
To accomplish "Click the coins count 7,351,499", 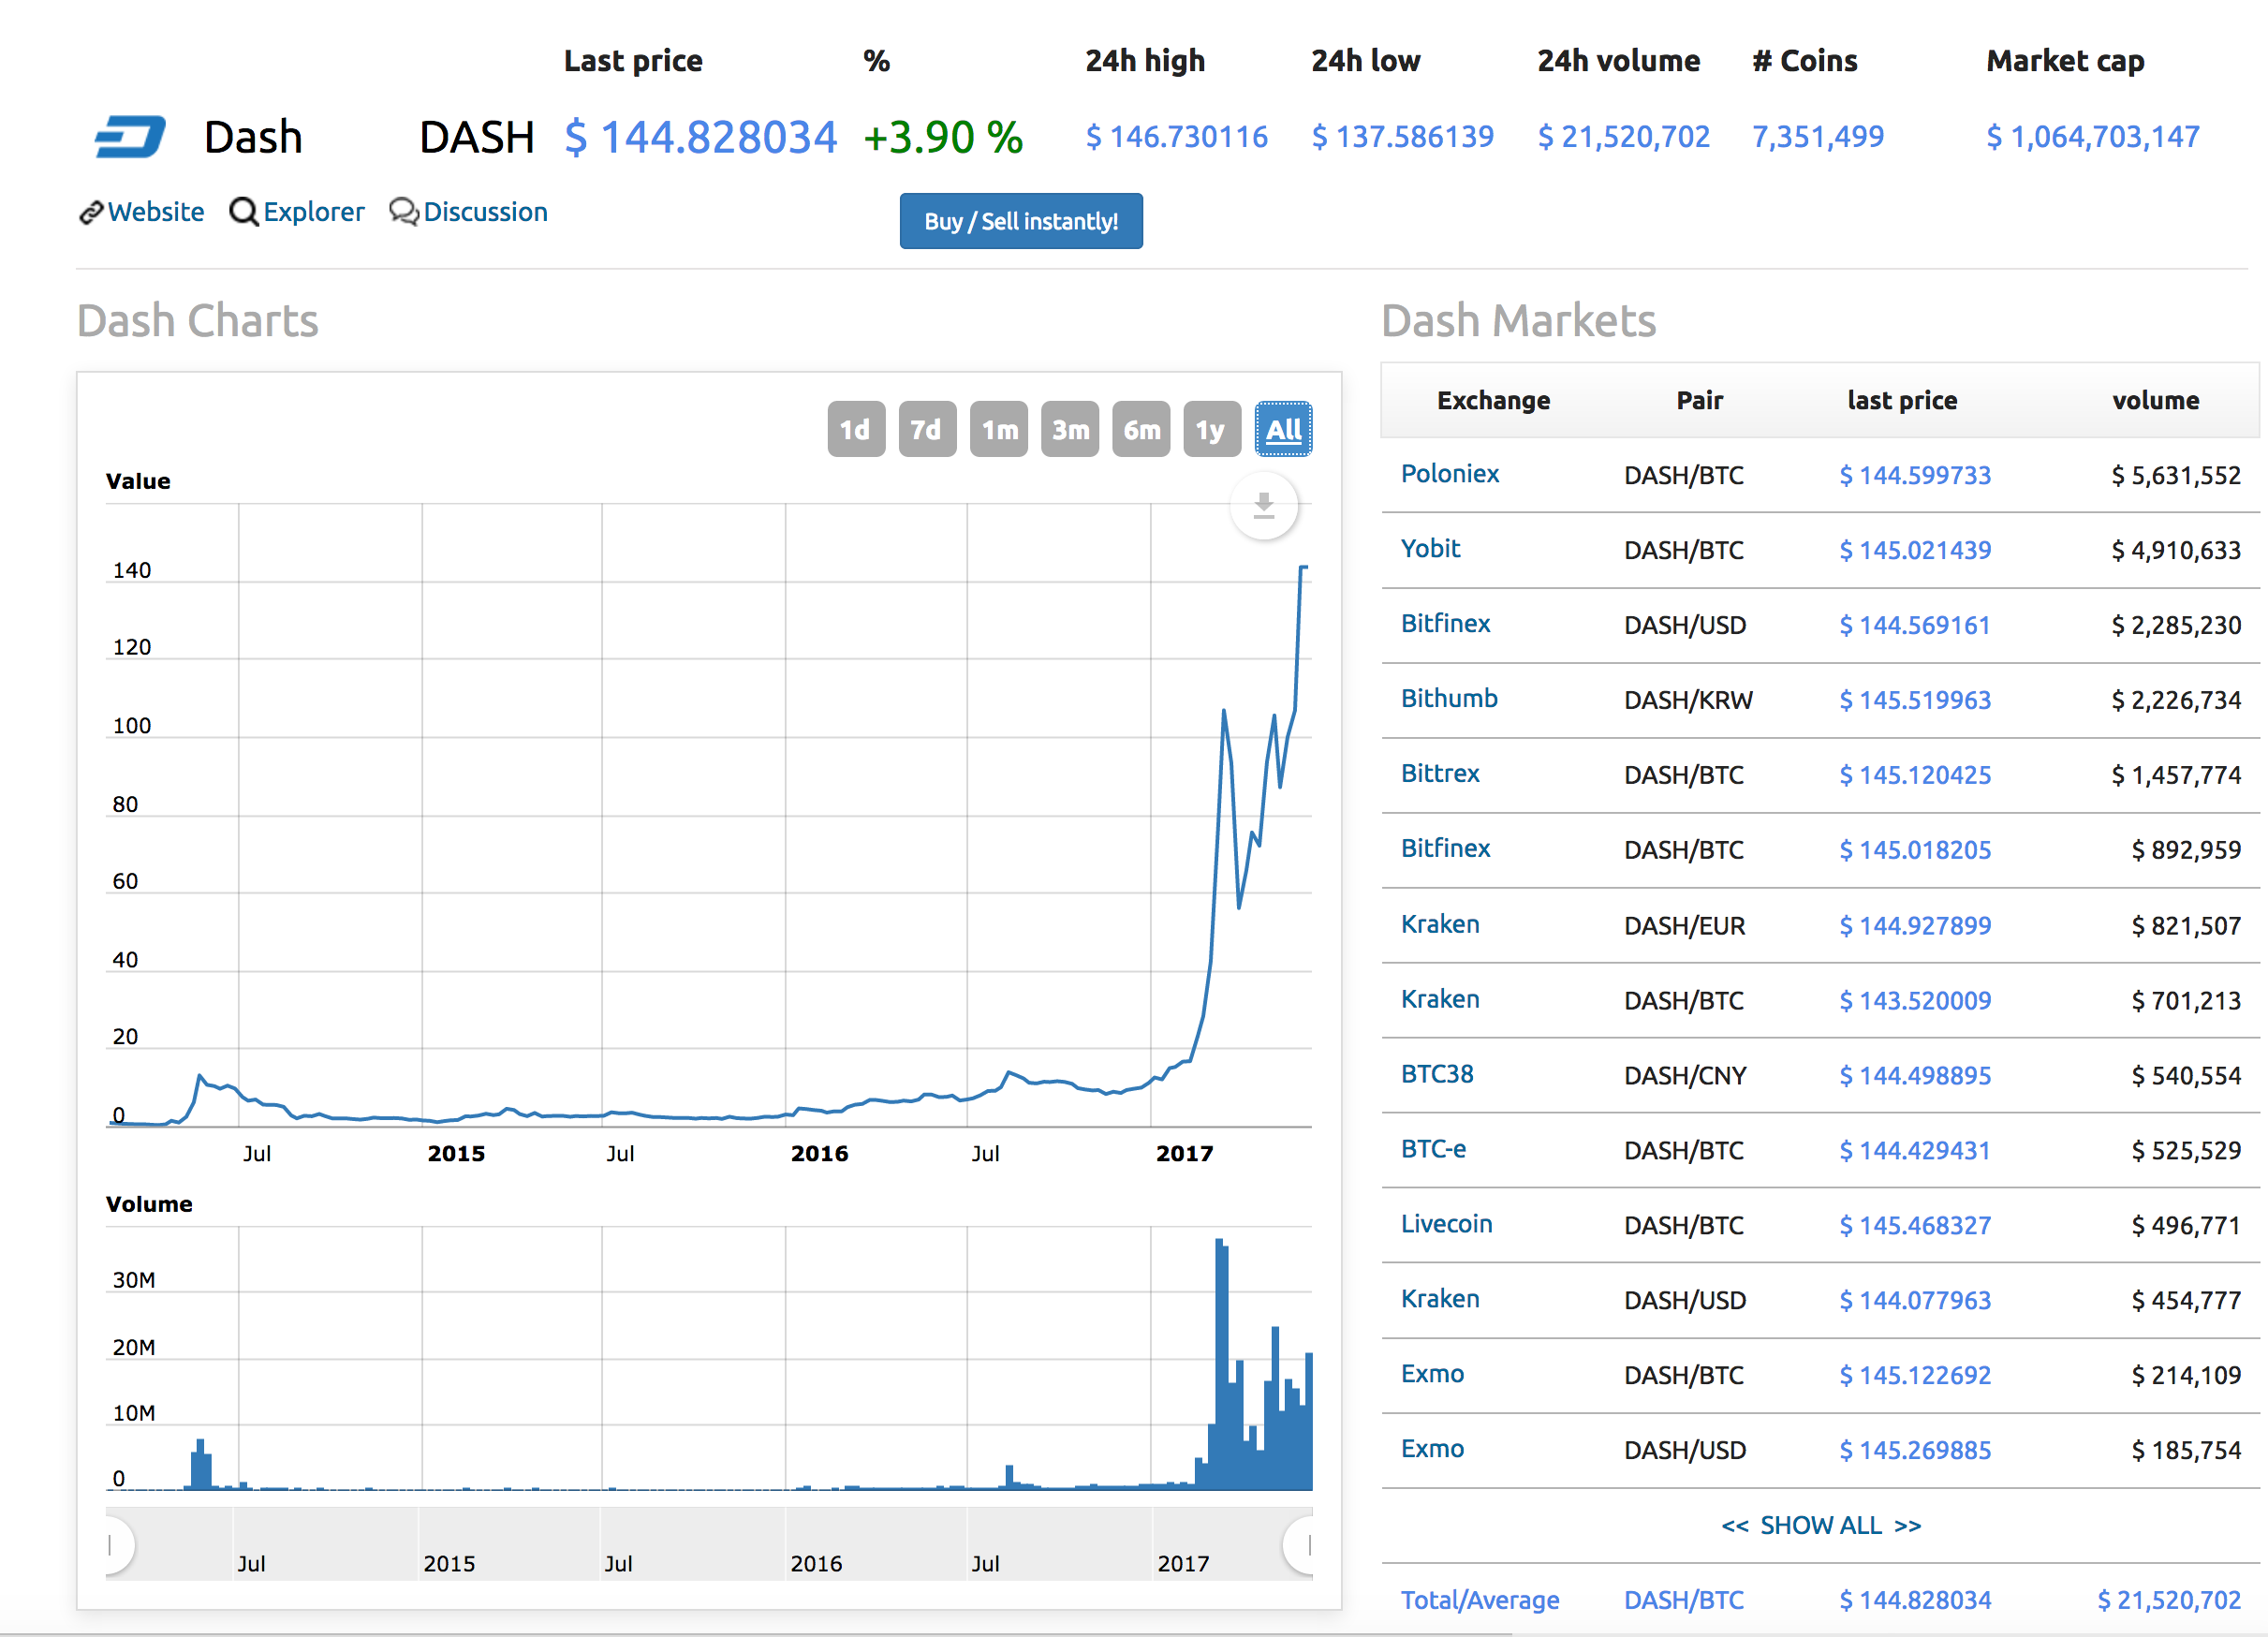I will pos(1817,137).
